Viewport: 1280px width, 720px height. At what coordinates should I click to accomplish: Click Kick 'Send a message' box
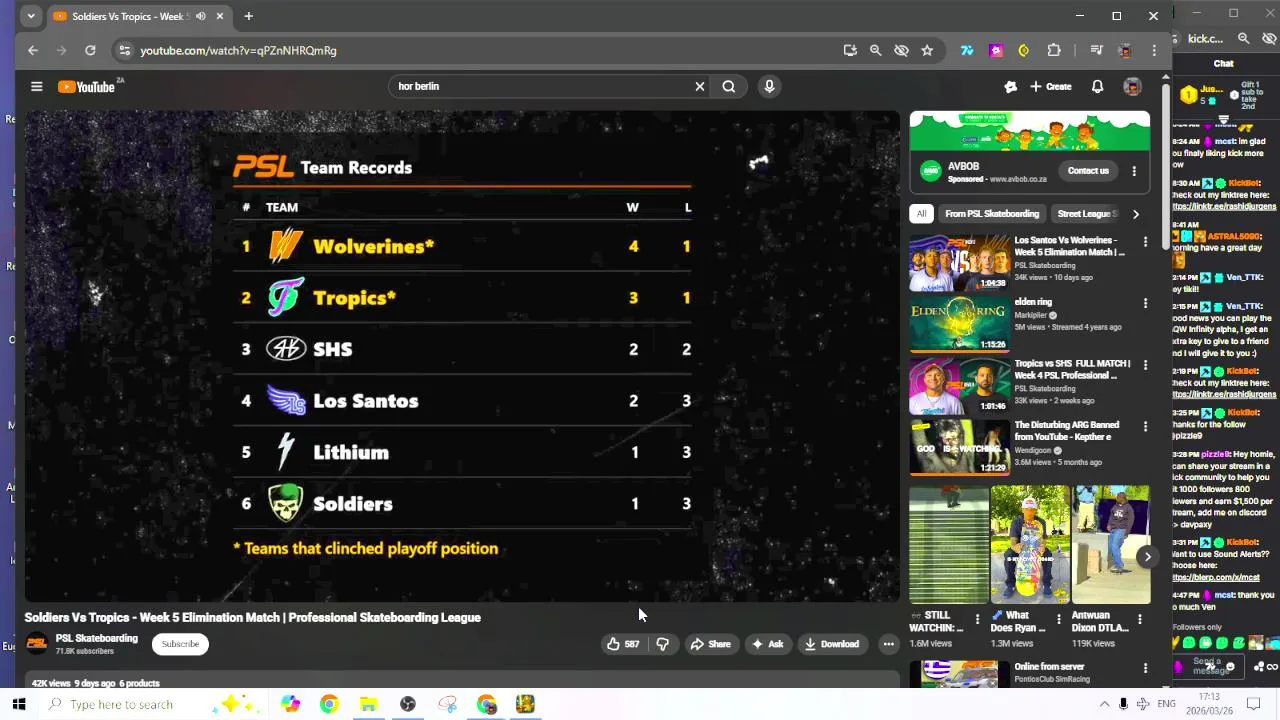[1208, 666]
